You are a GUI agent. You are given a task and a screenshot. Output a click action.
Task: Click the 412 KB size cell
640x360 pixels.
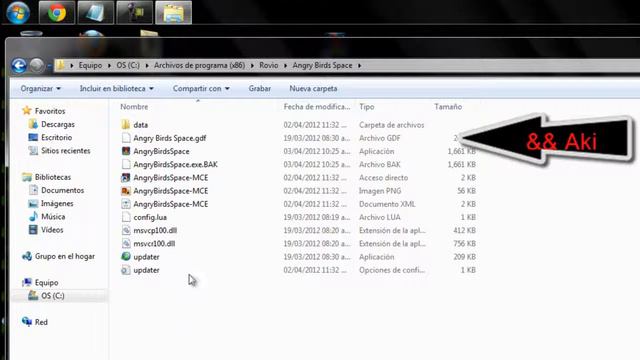click(464, 230)
